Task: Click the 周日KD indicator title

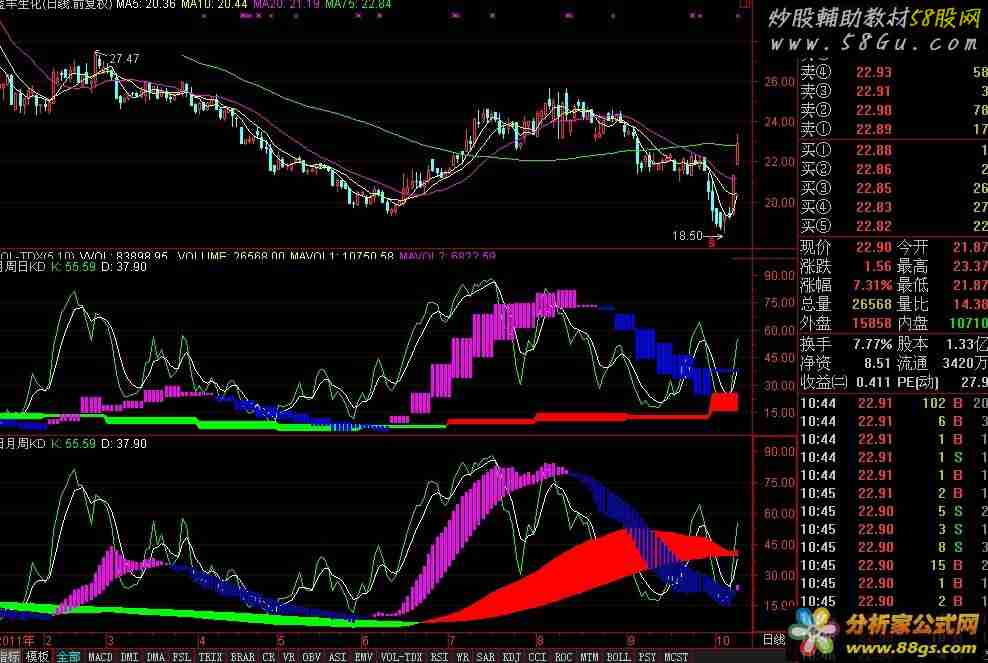Action: pos(23,267)
